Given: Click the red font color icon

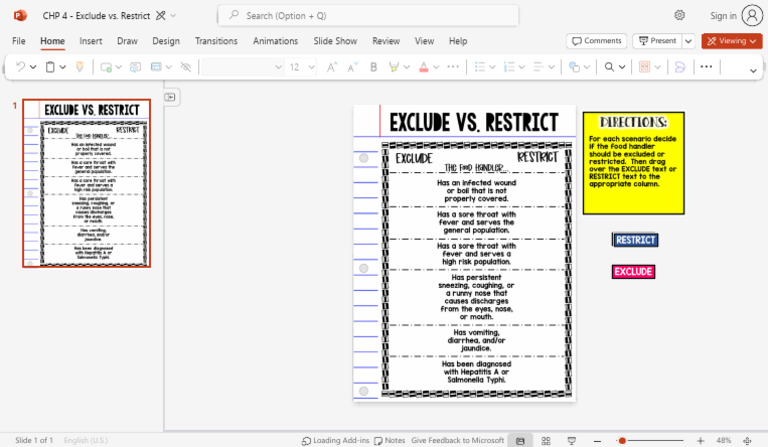Looking at the screenshot, I should [x=424, y=67].
